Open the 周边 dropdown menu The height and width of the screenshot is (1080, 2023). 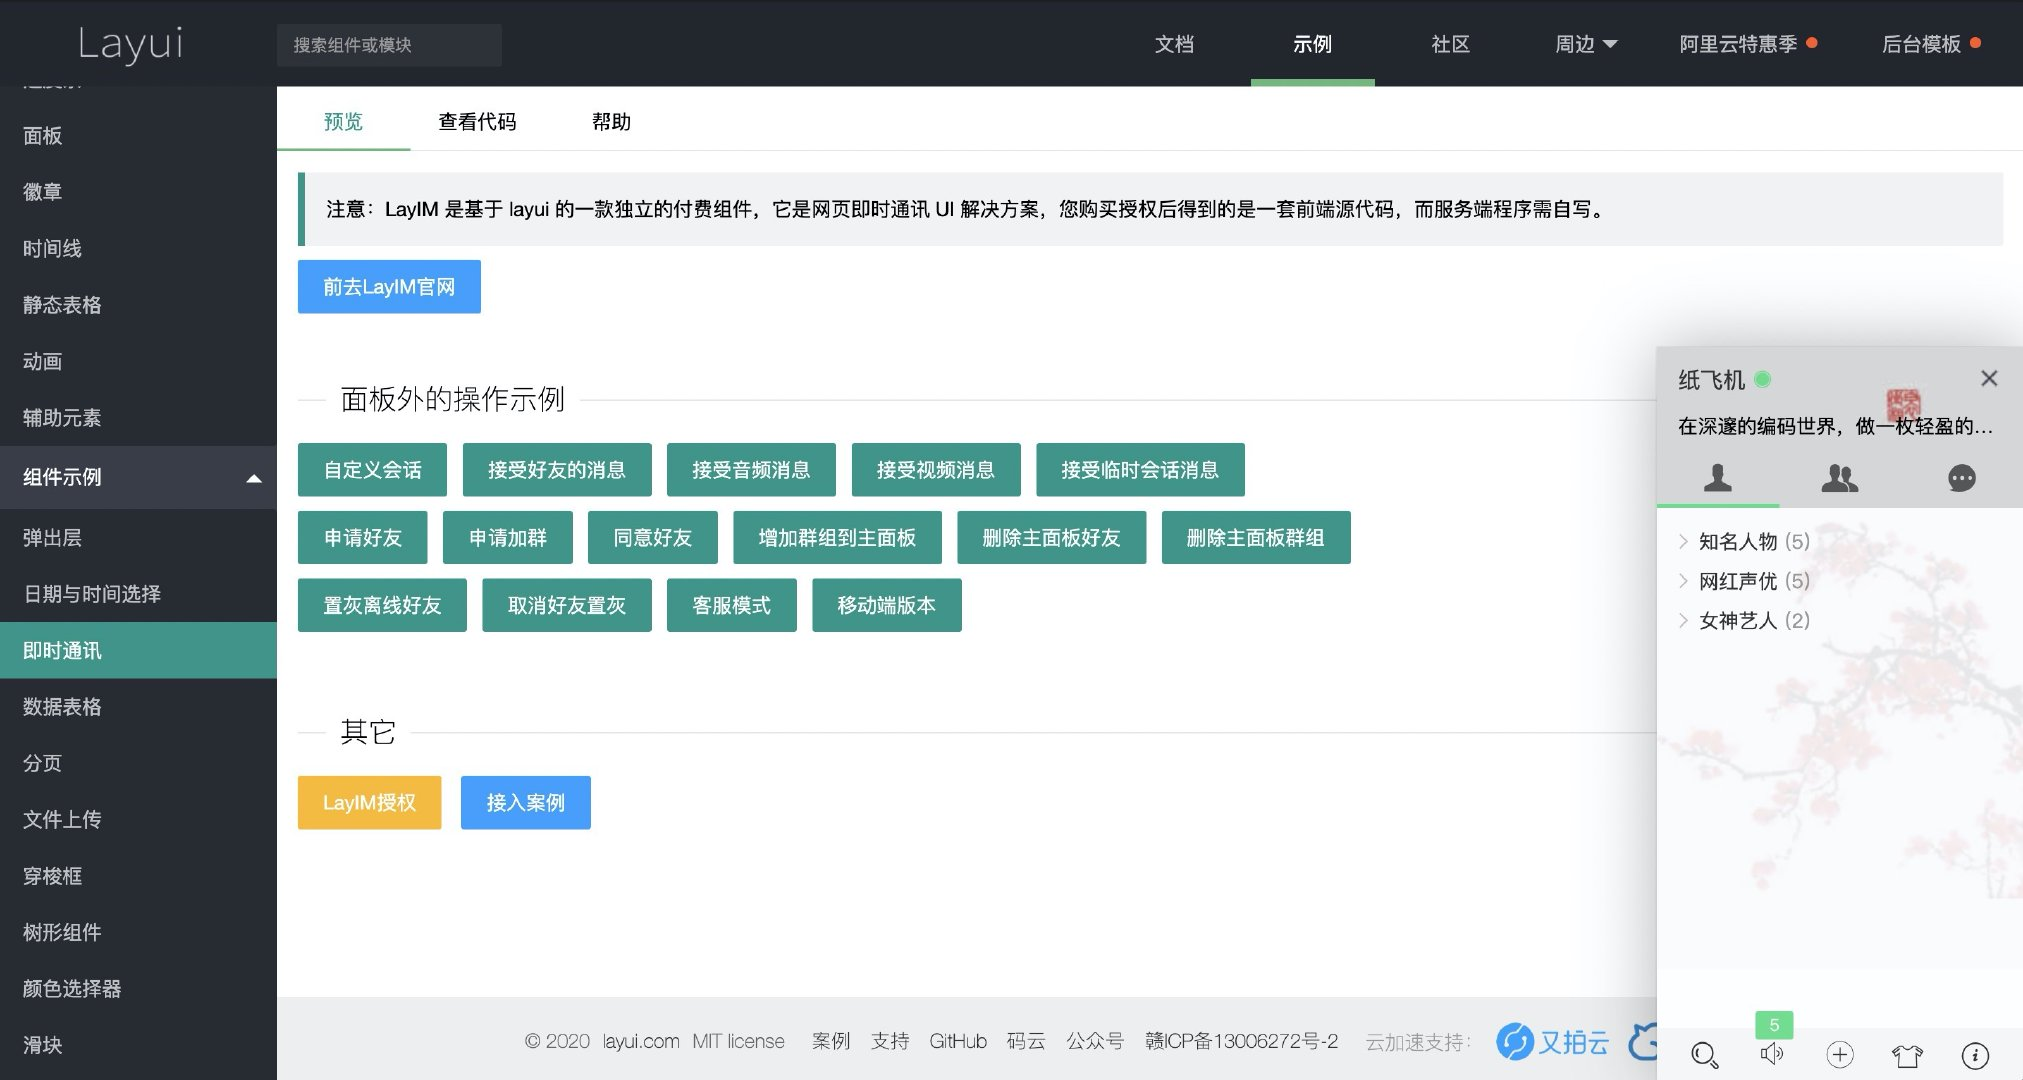pyautogui.click(x=1586, y=44)
